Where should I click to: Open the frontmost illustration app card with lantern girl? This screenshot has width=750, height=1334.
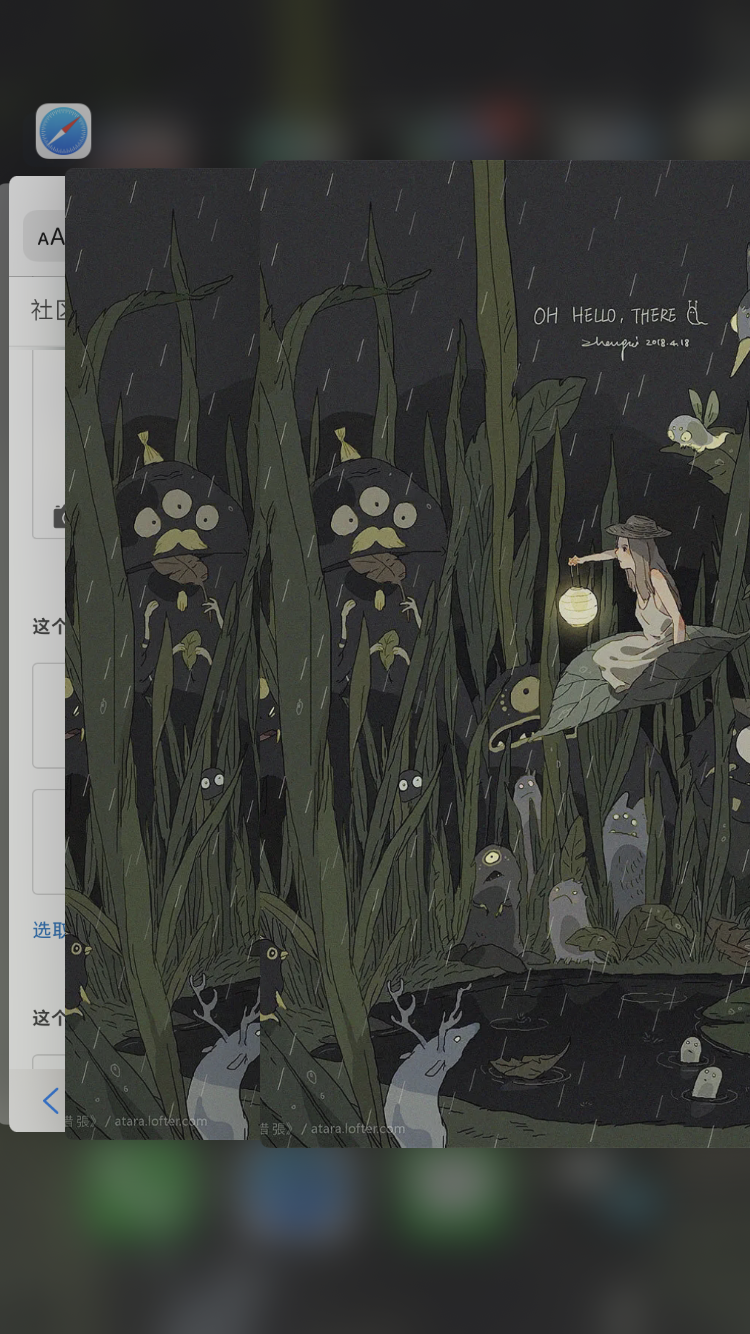pyautogui.click(x=504, y=653)
